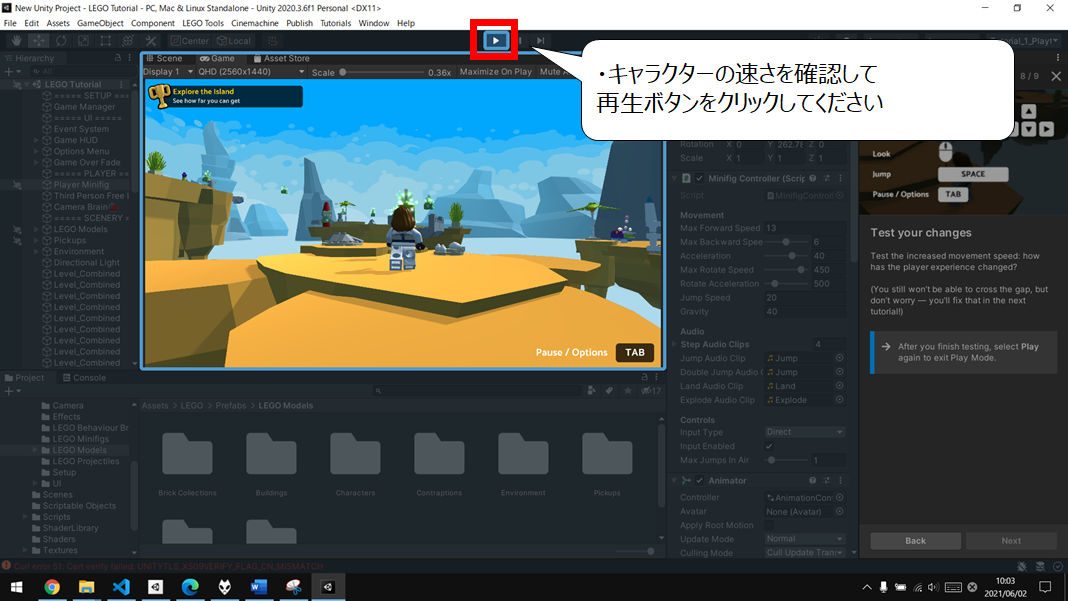Viewport: 1068px width, 601px height.
Task: Open Hierarchy create plus menu
Action: click(11, 71)
